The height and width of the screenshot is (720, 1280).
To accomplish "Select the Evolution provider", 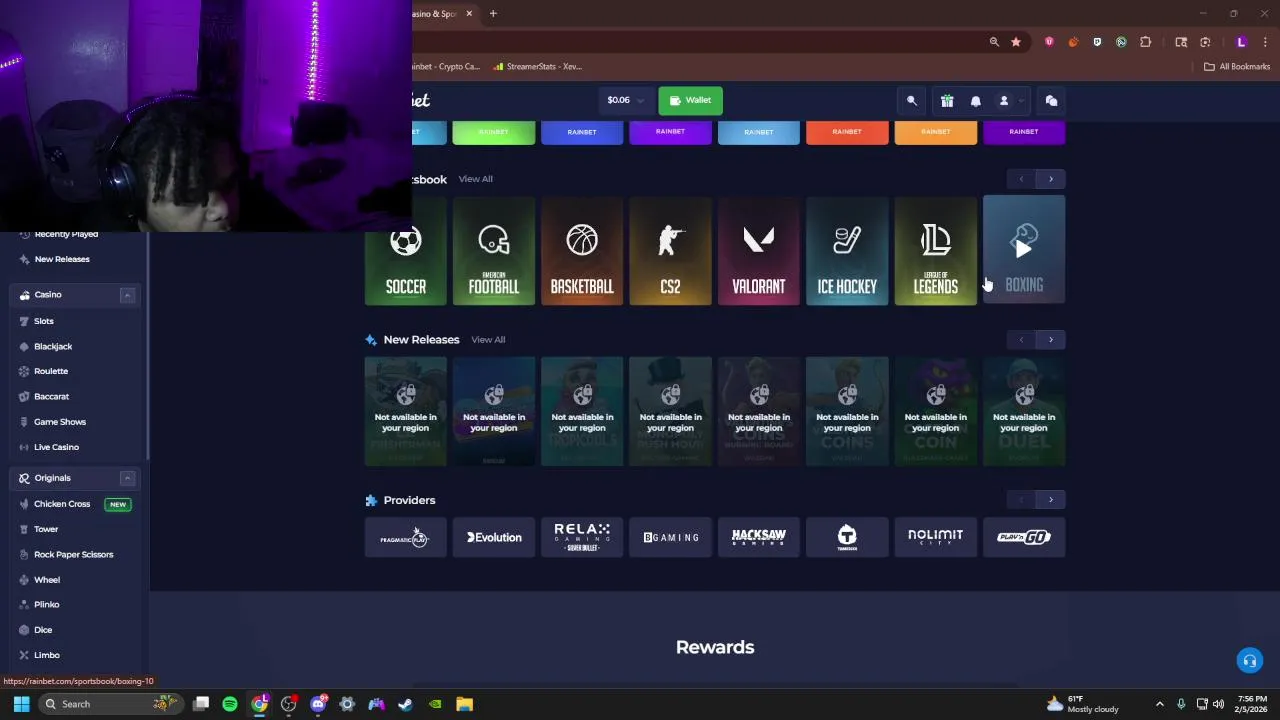I will pos(494,537).
